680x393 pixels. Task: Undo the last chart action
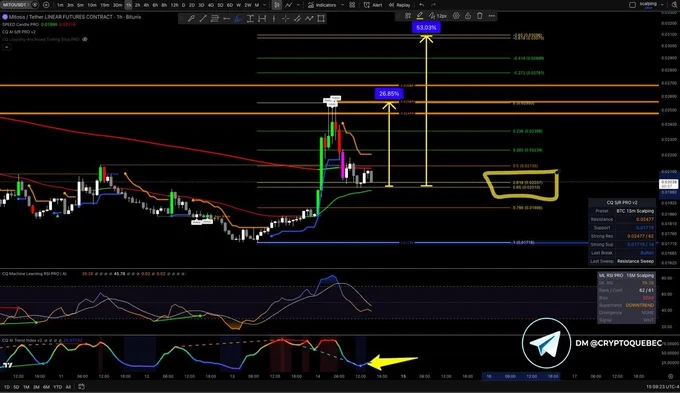[x=422, y=5]
